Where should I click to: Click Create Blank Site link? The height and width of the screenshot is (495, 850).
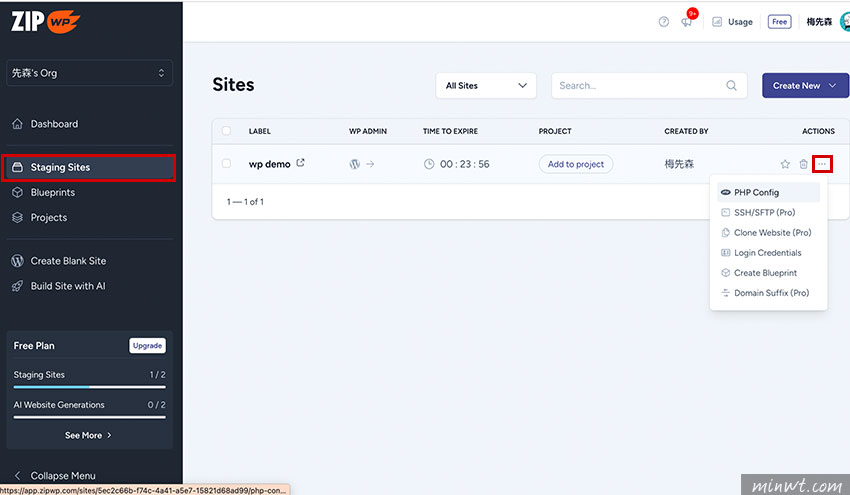pyautogui.click(x=68, y=261)
